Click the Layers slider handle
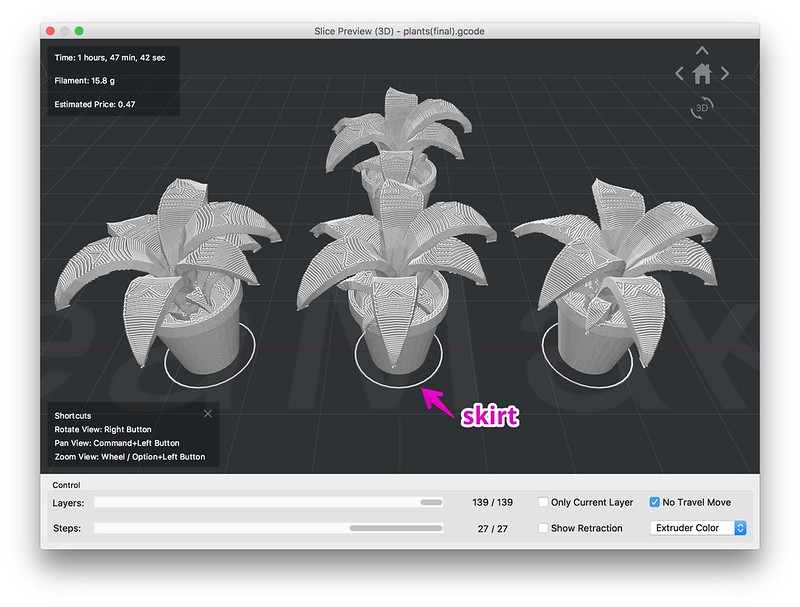The height and width of the screenshot is (607, 800). click(431, 503)
